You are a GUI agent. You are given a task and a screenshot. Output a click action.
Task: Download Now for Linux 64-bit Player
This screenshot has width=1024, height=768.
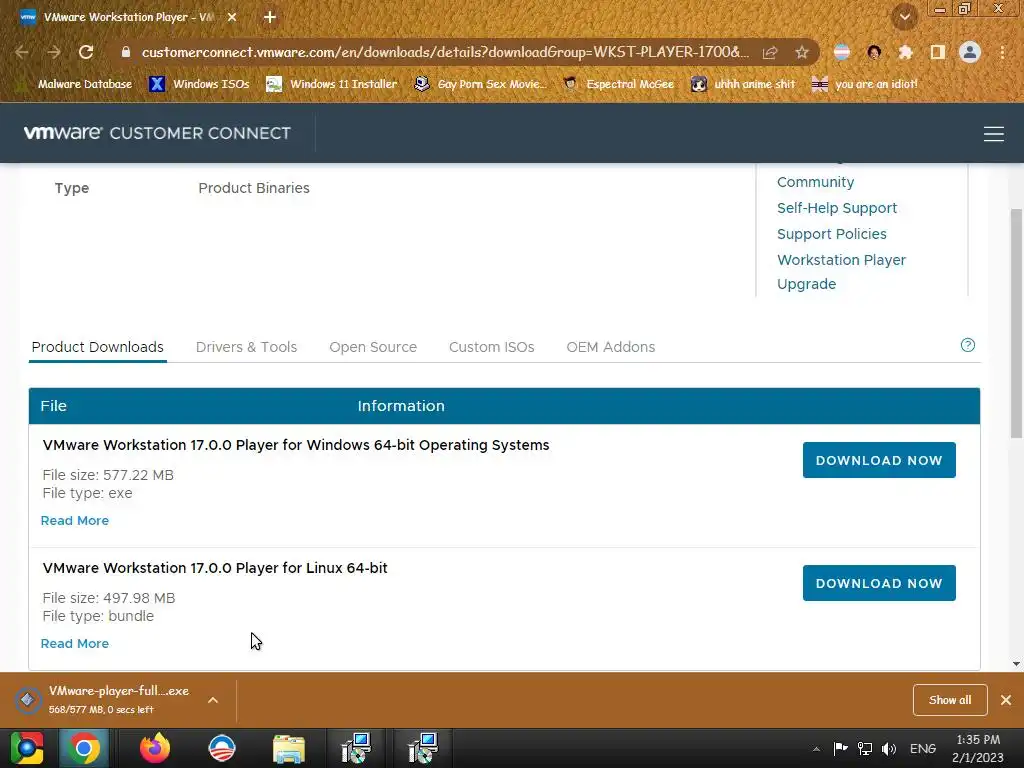pos(879,583)
